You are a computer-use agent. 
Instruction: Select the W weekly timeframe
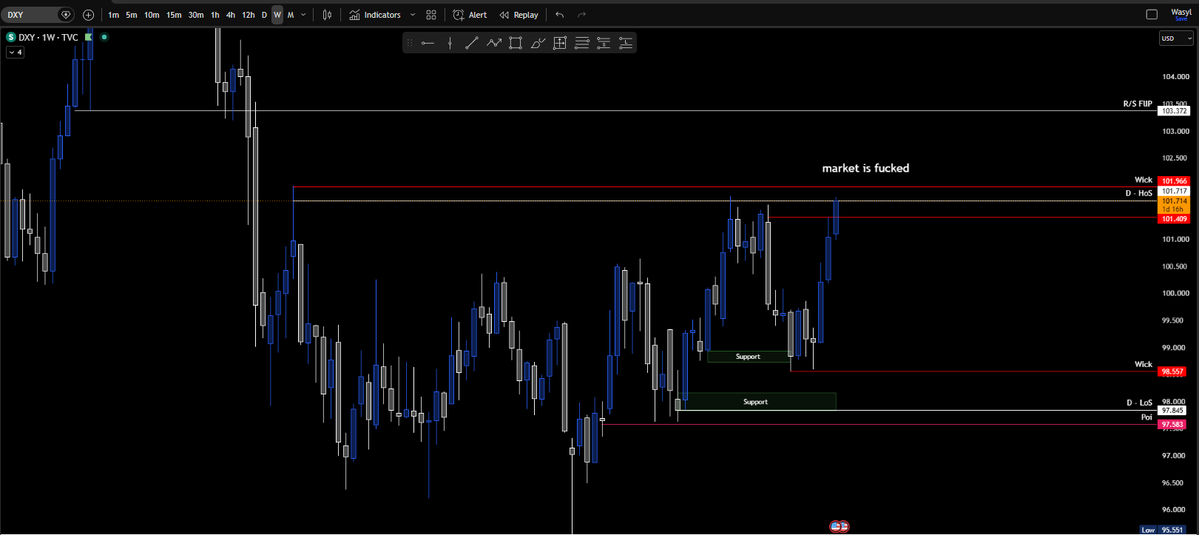coord(277,15)
